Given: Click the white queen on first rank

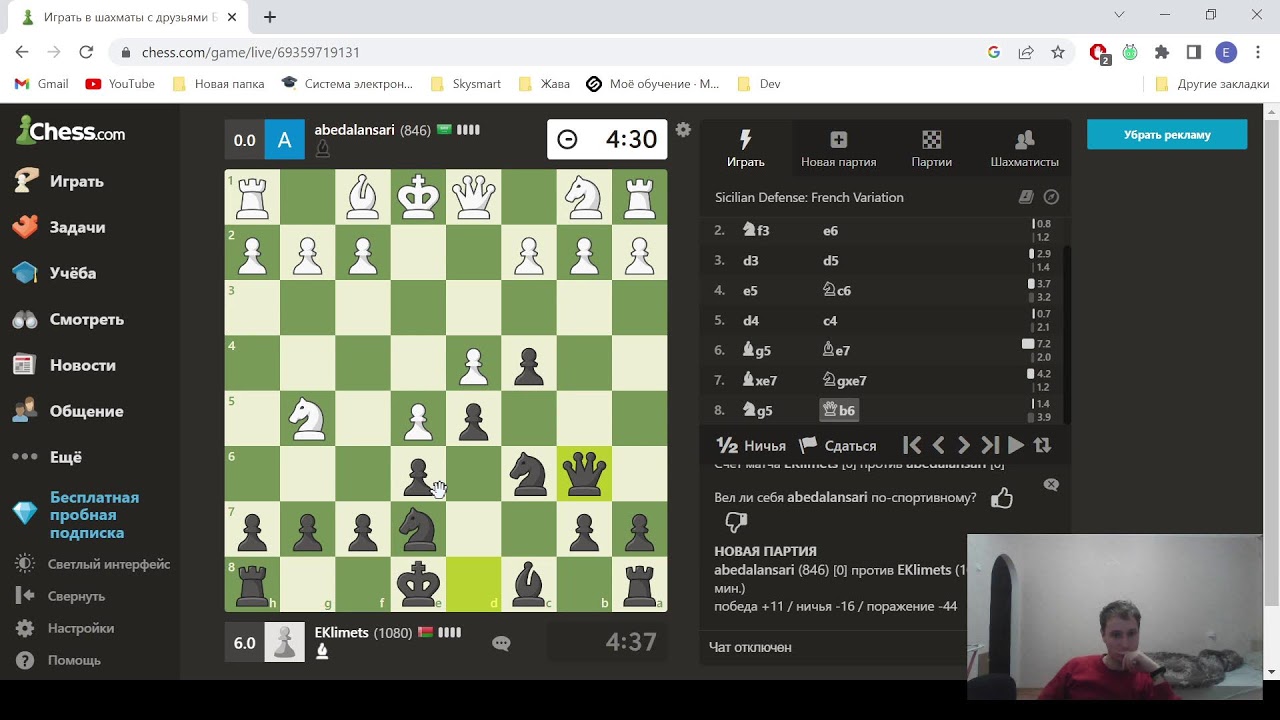Looking at the screenshot, I should pos(473,198).
